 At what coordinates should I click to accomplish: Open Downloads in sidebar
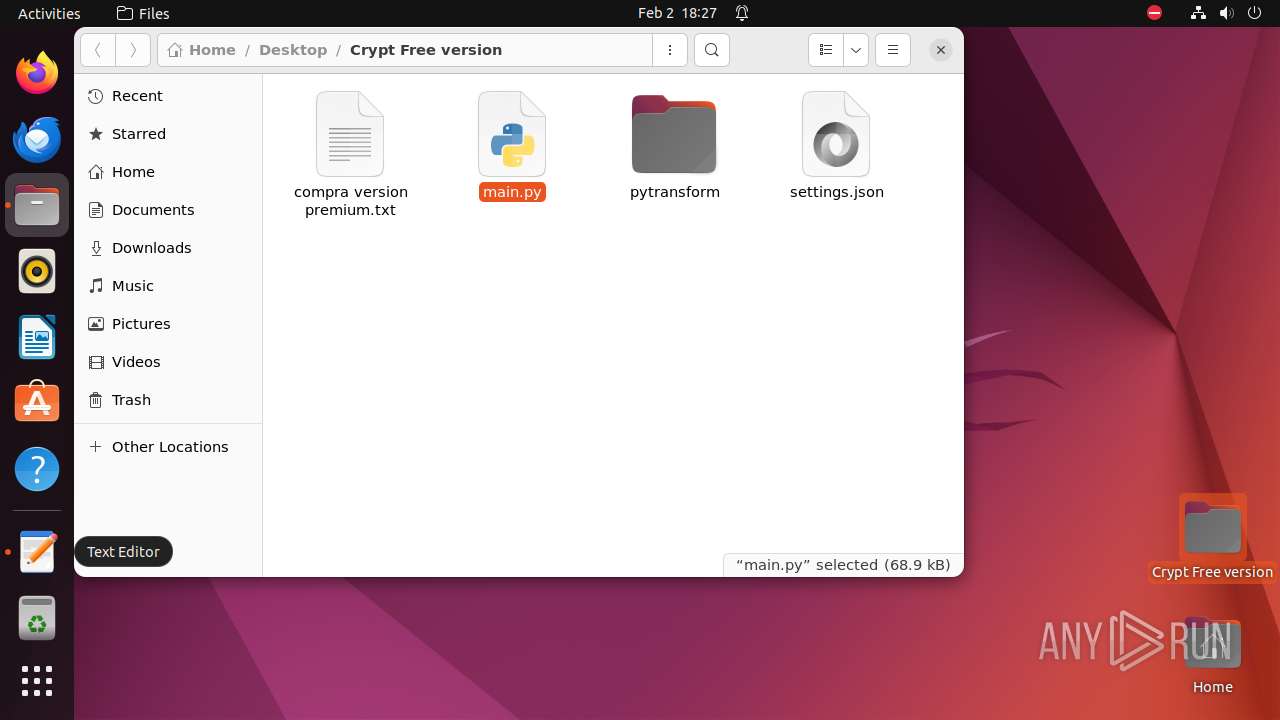pos(168,248)
